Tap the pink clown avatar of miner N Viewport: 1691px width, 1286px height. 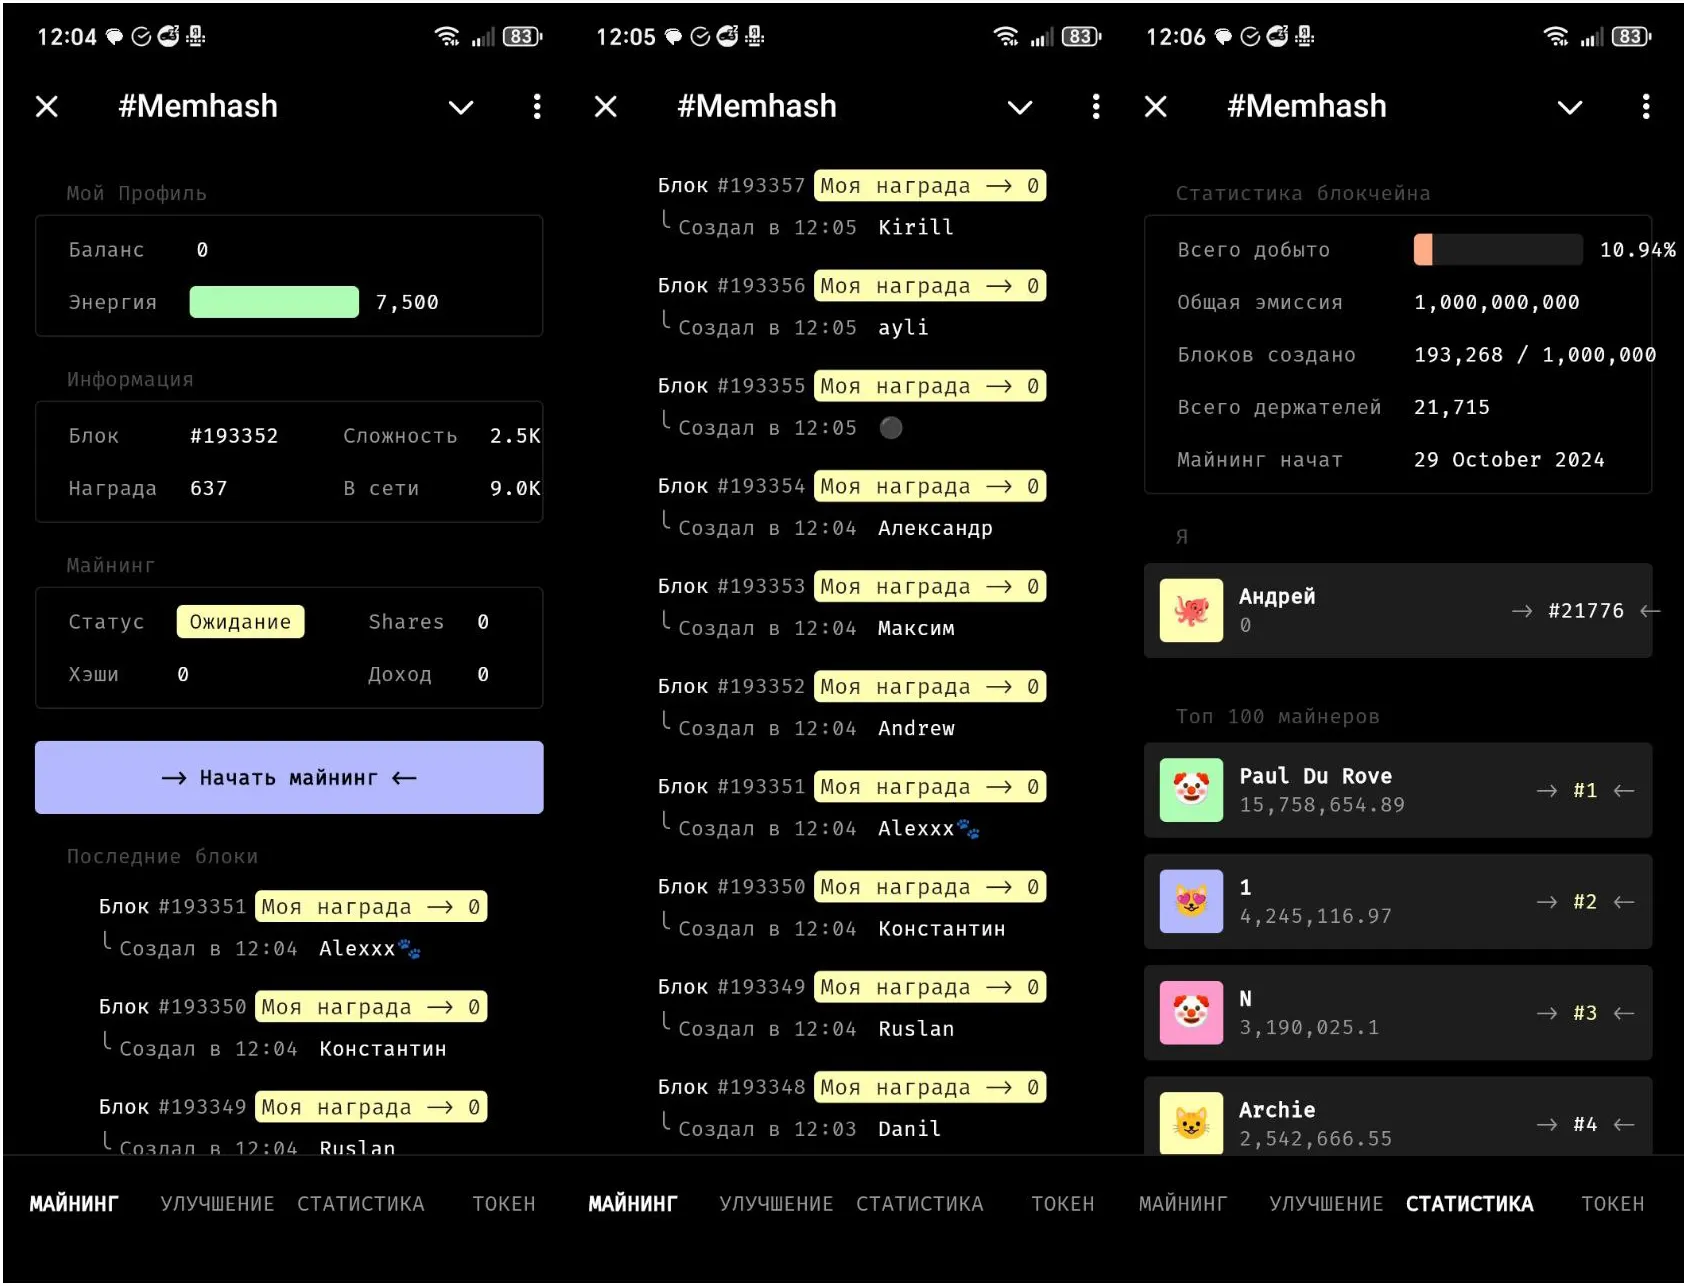1190,1012
